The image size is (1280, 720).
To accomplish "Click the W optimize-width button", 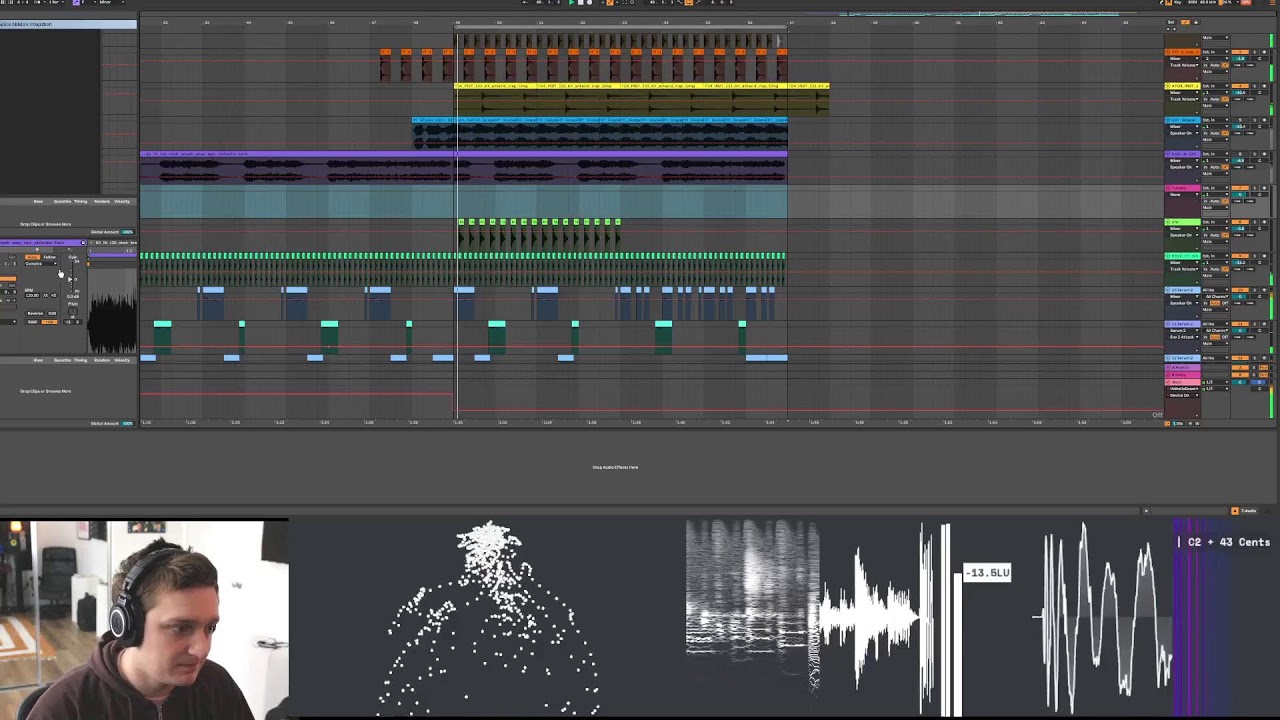I will click(1197, 423).
